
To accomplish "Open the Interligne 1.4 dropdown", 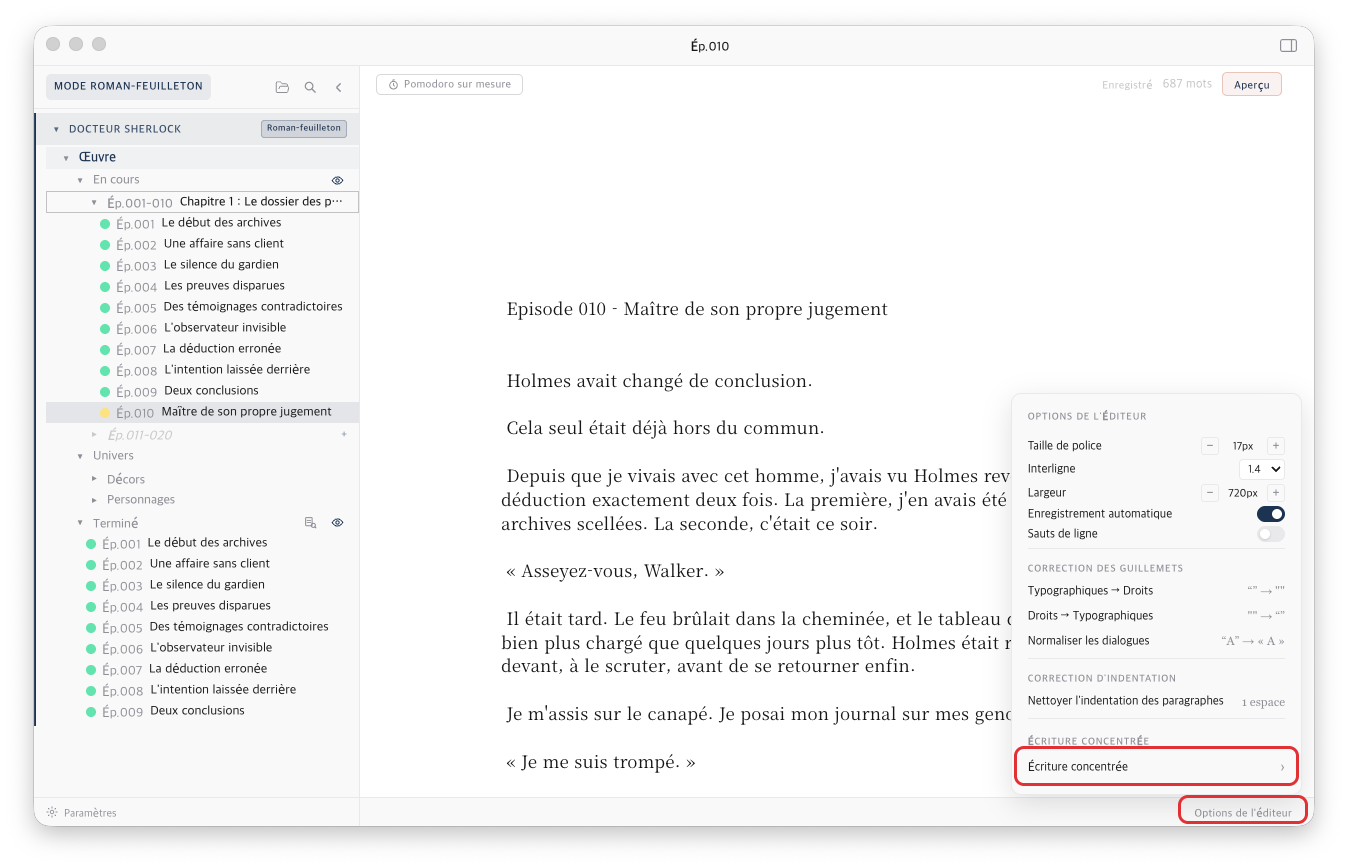I will click(x=1262, y=469).
